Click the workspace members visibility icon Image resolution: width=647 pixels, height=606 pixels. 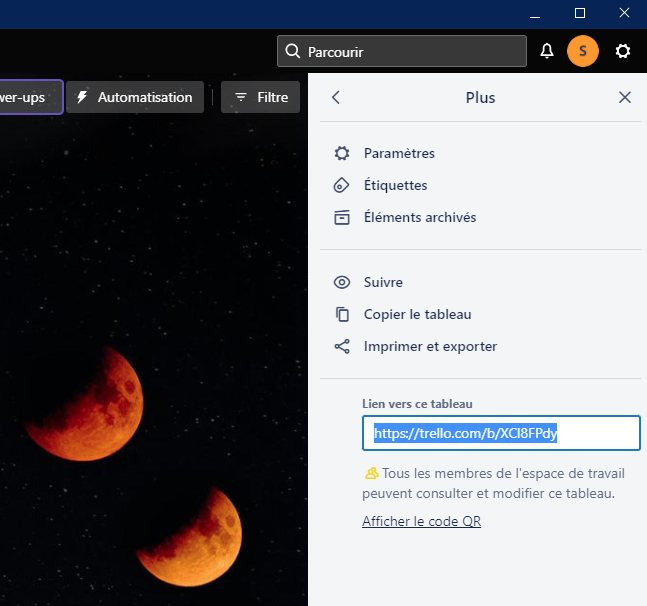(371, 473)
